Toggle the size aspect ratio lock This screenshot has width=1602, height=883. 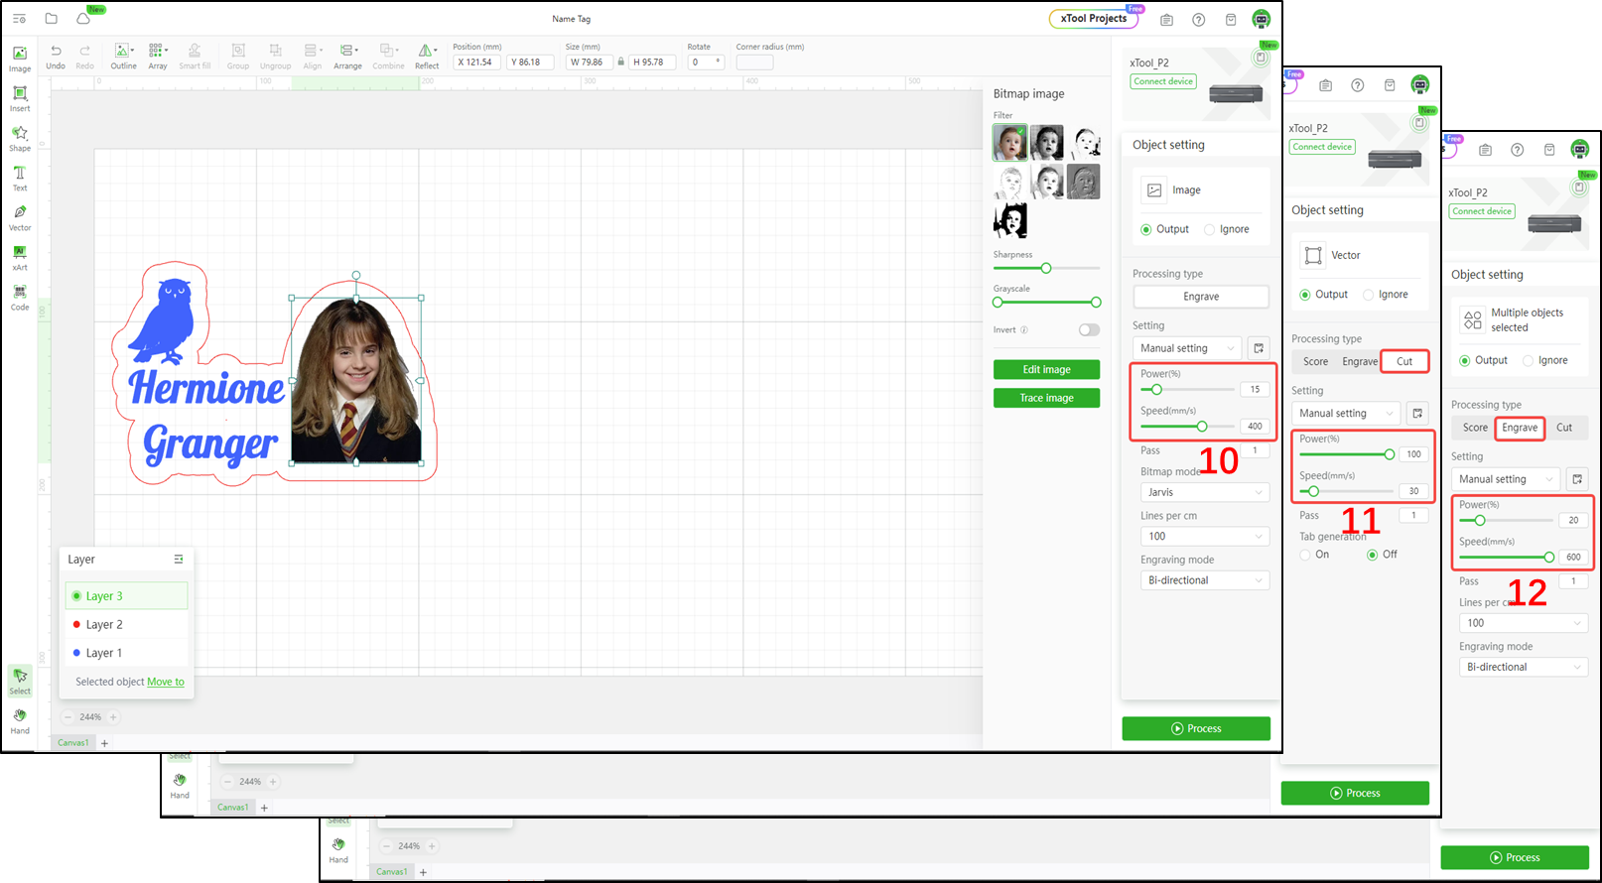click(621, 62)
